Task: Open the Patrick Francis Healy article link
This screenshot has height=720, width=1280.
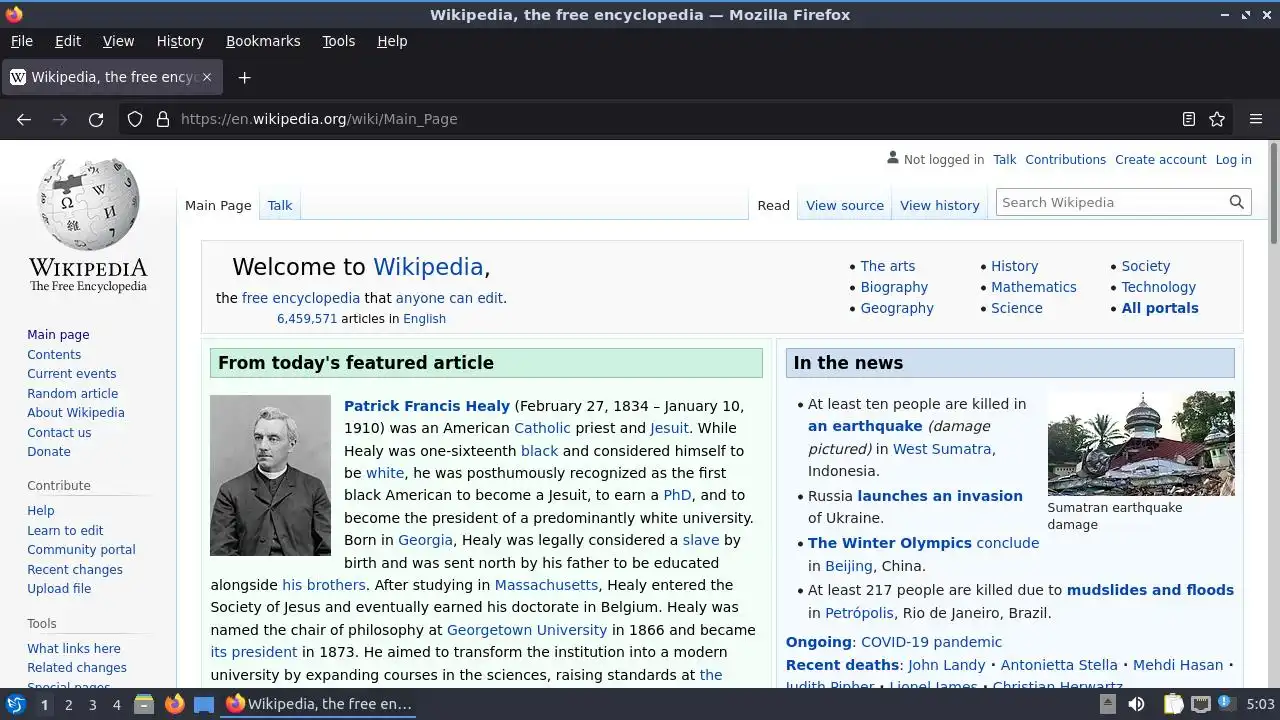Action: 427,406
